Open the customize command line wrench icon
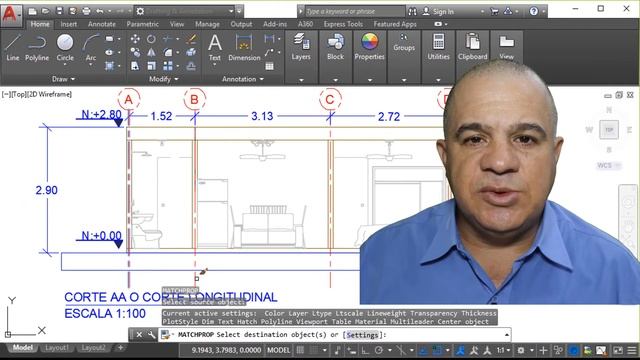 151,335
